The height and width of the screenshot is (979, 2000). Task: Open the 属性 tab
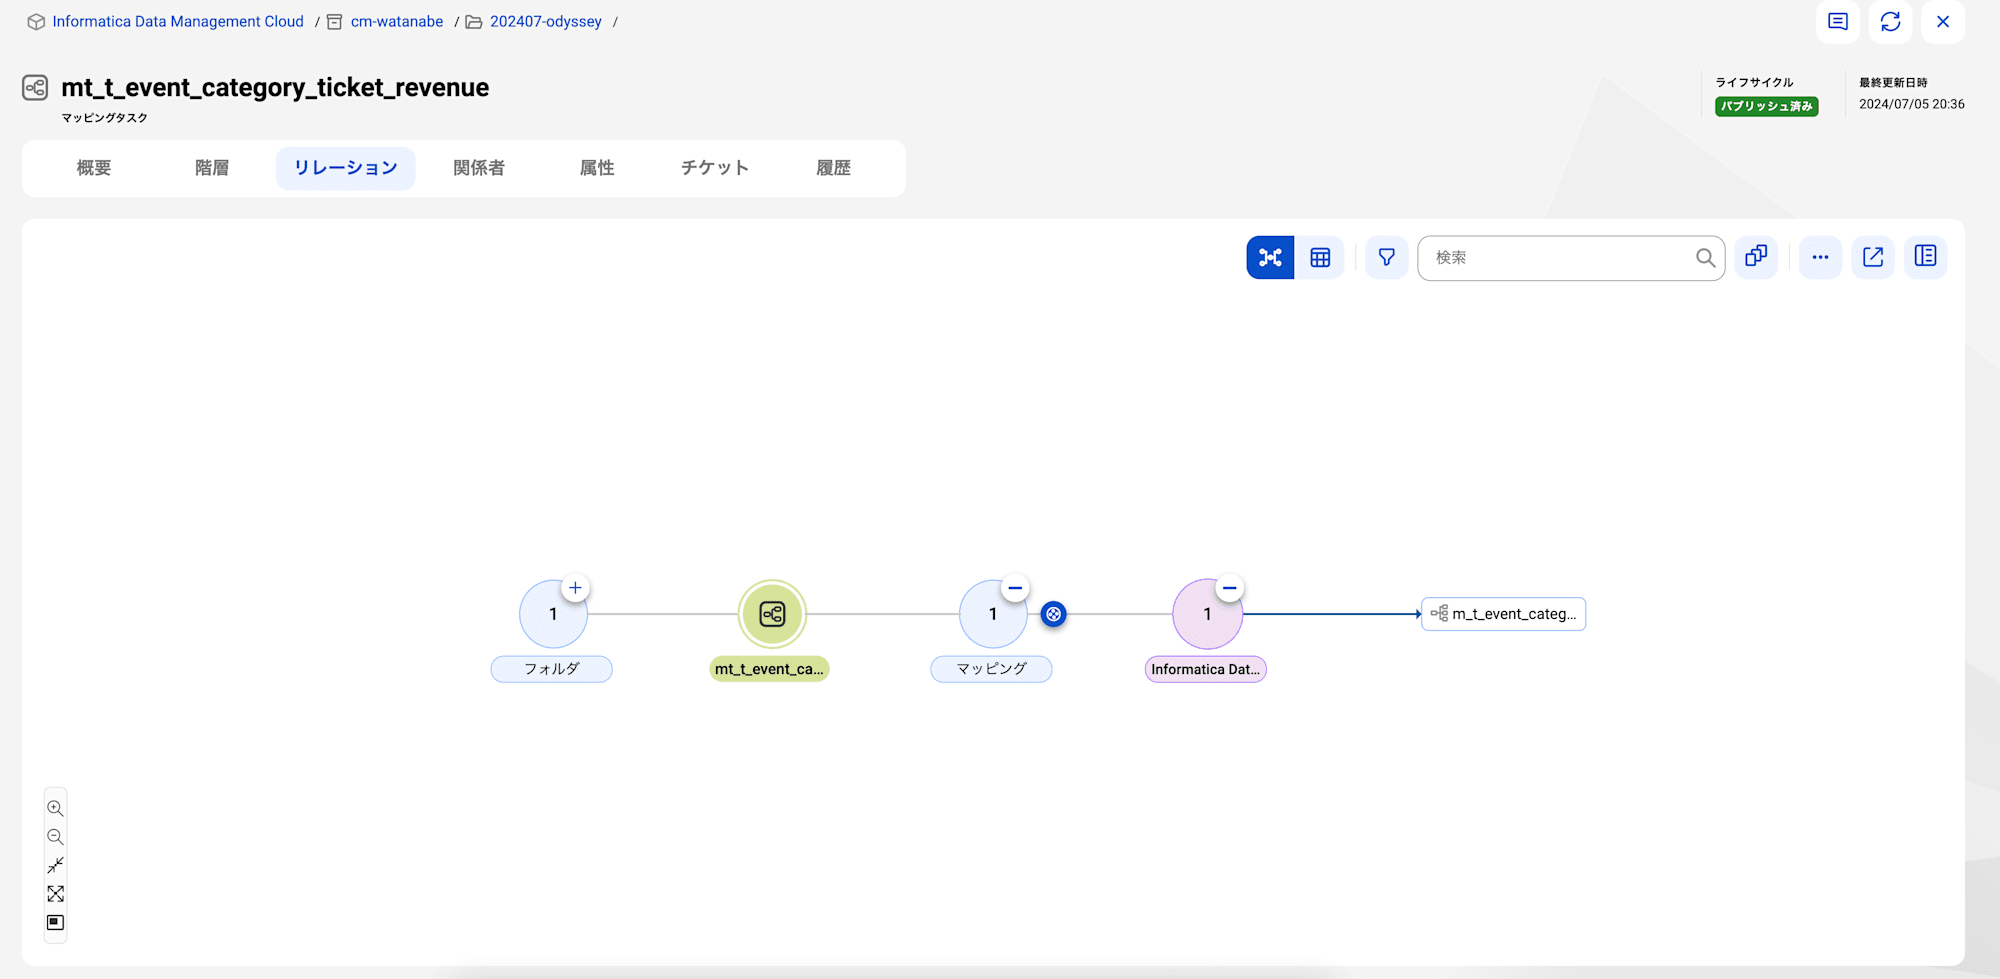click(x=597, y=168)
